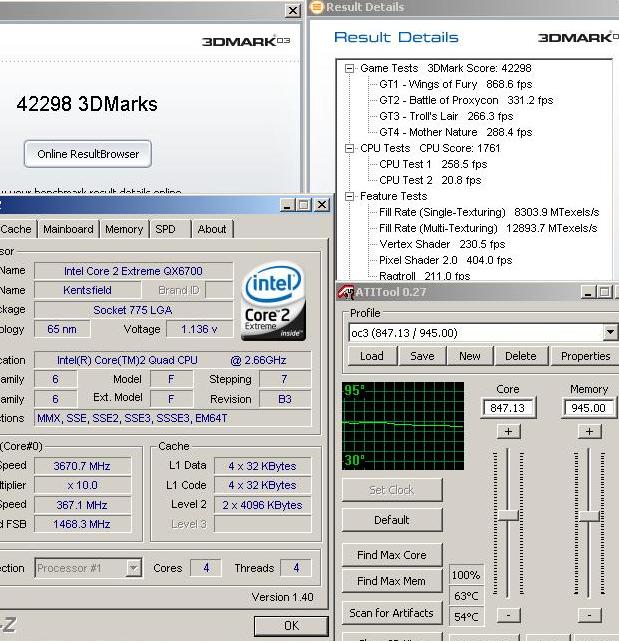Viewport: 619px width, 641px height.
Task: Click the temperature graph in ATITool
Action: pyautogui.click(x=403, y=426)
